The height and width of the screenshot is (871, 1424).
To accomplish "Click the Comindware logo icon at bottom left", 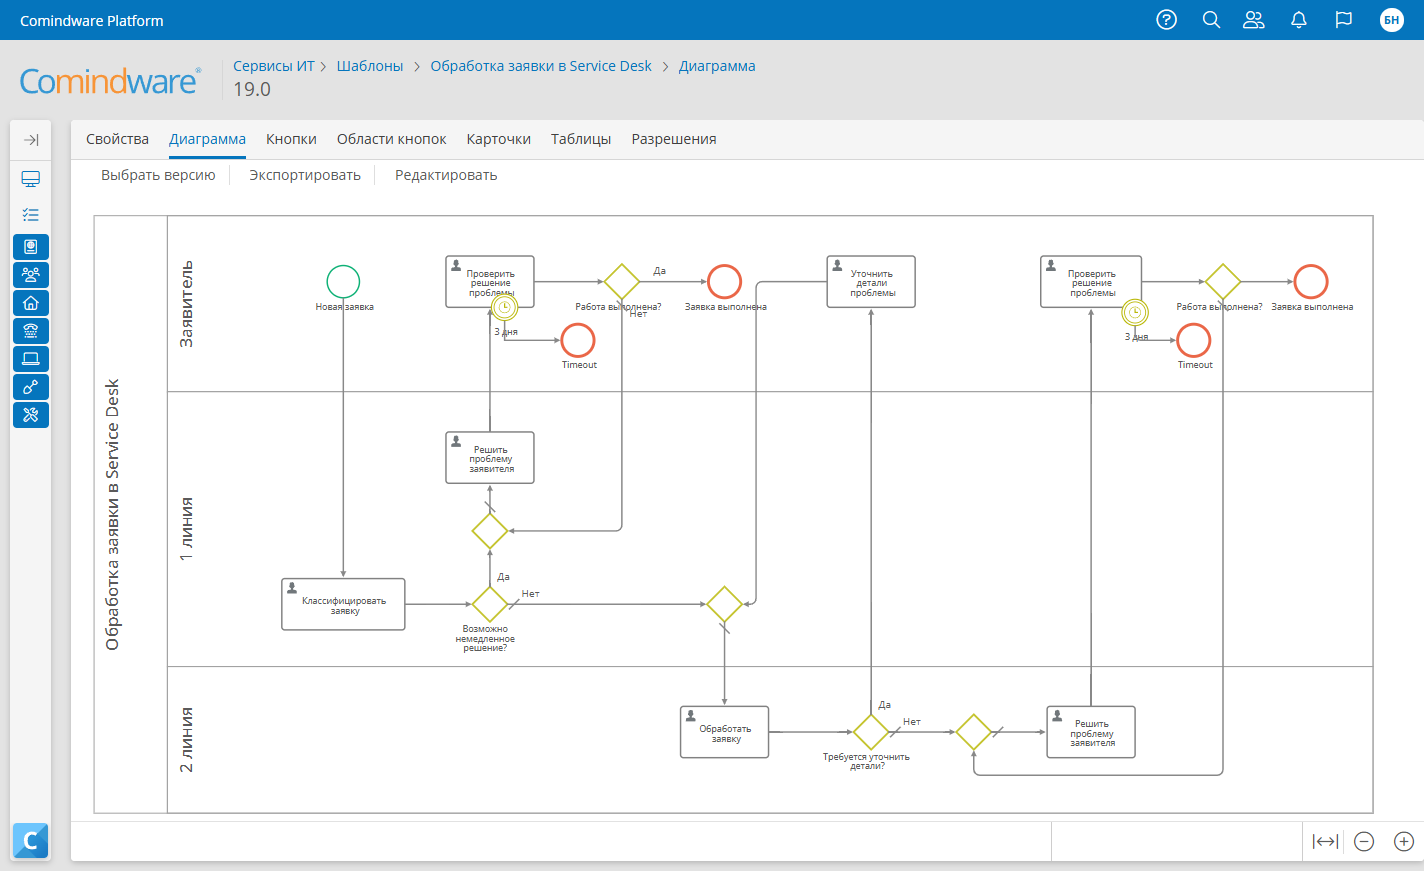I will click(30, 841).
